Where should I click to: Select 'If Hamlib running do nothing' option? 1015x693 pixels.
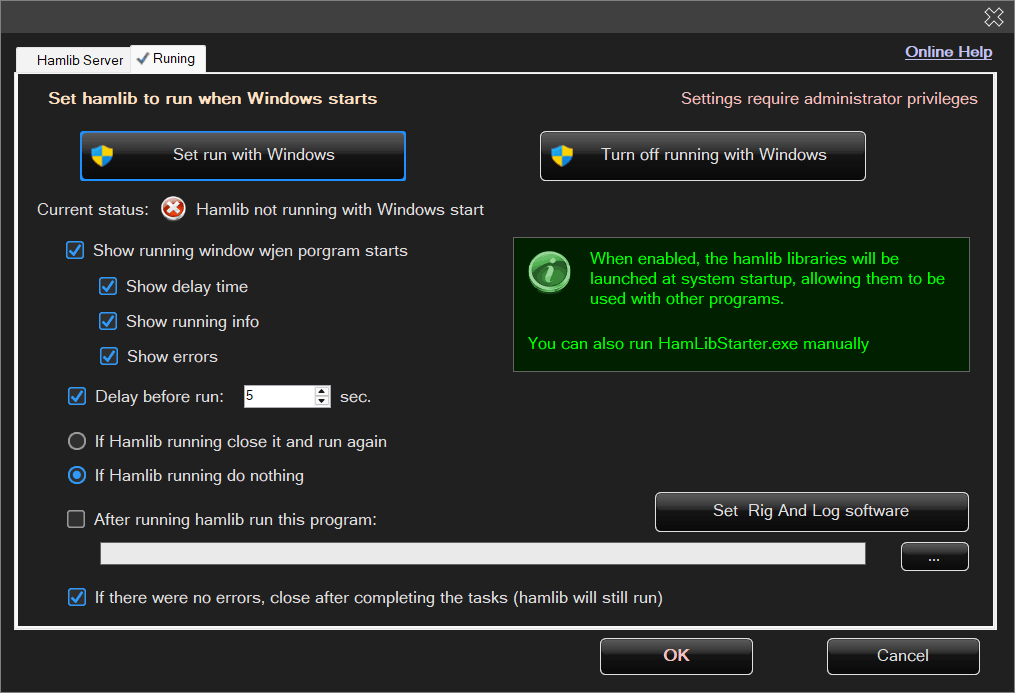click(76, 476)
